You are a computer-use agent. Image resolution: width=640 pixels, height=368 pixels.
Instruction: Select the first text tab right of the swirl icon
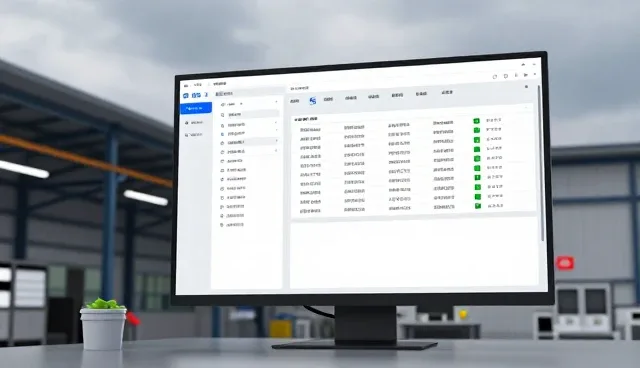coord(328,99)
